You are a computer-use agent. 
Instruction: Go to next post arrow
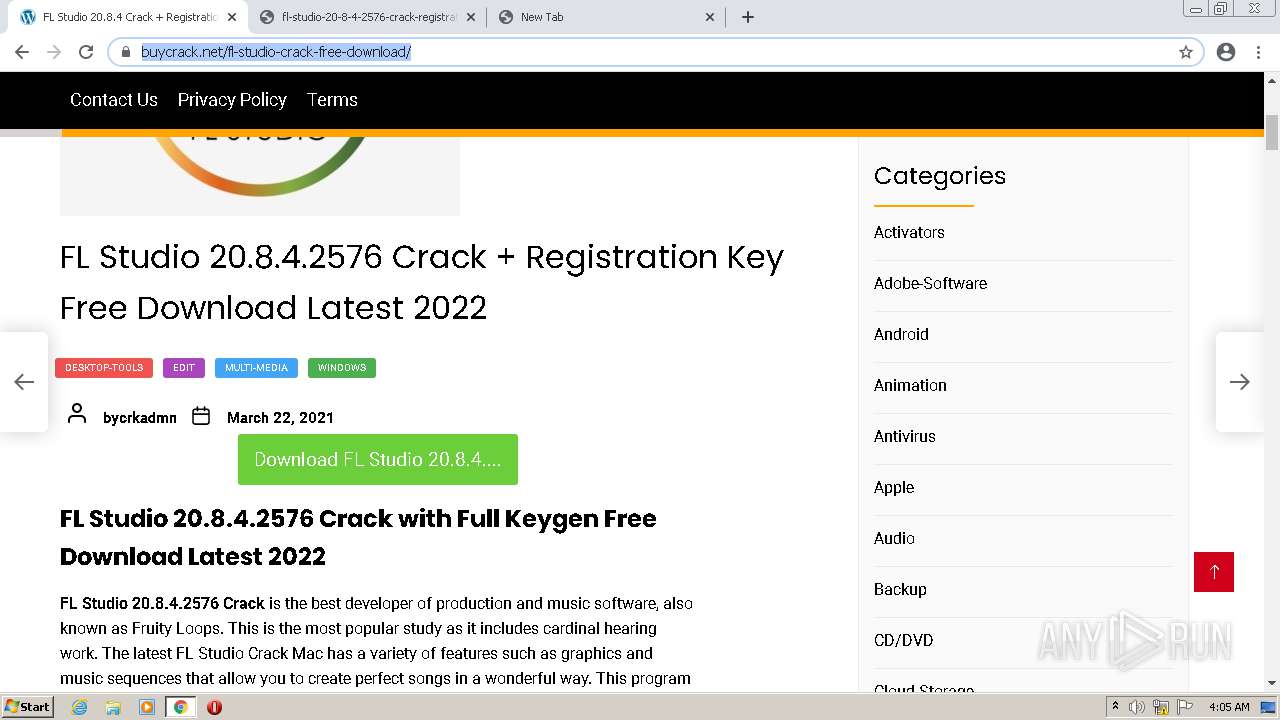click(x=1240, y=382)
